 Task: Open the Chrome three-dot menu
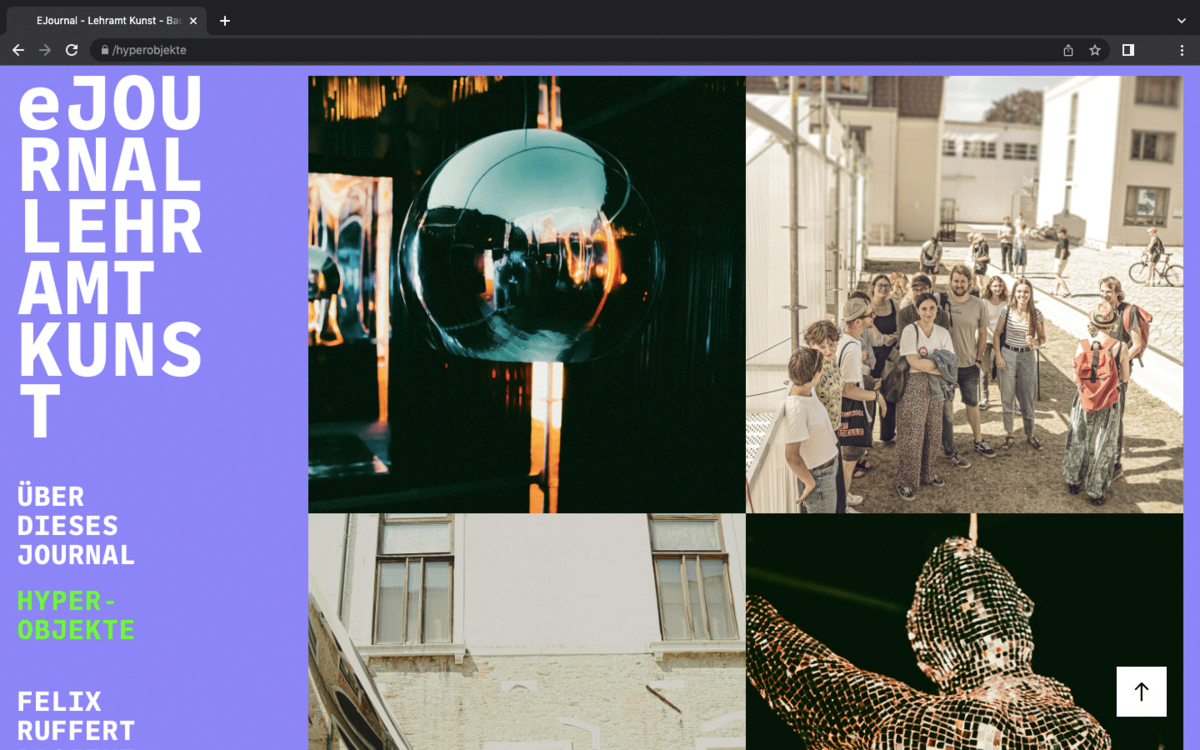[x=1182, y=50]
